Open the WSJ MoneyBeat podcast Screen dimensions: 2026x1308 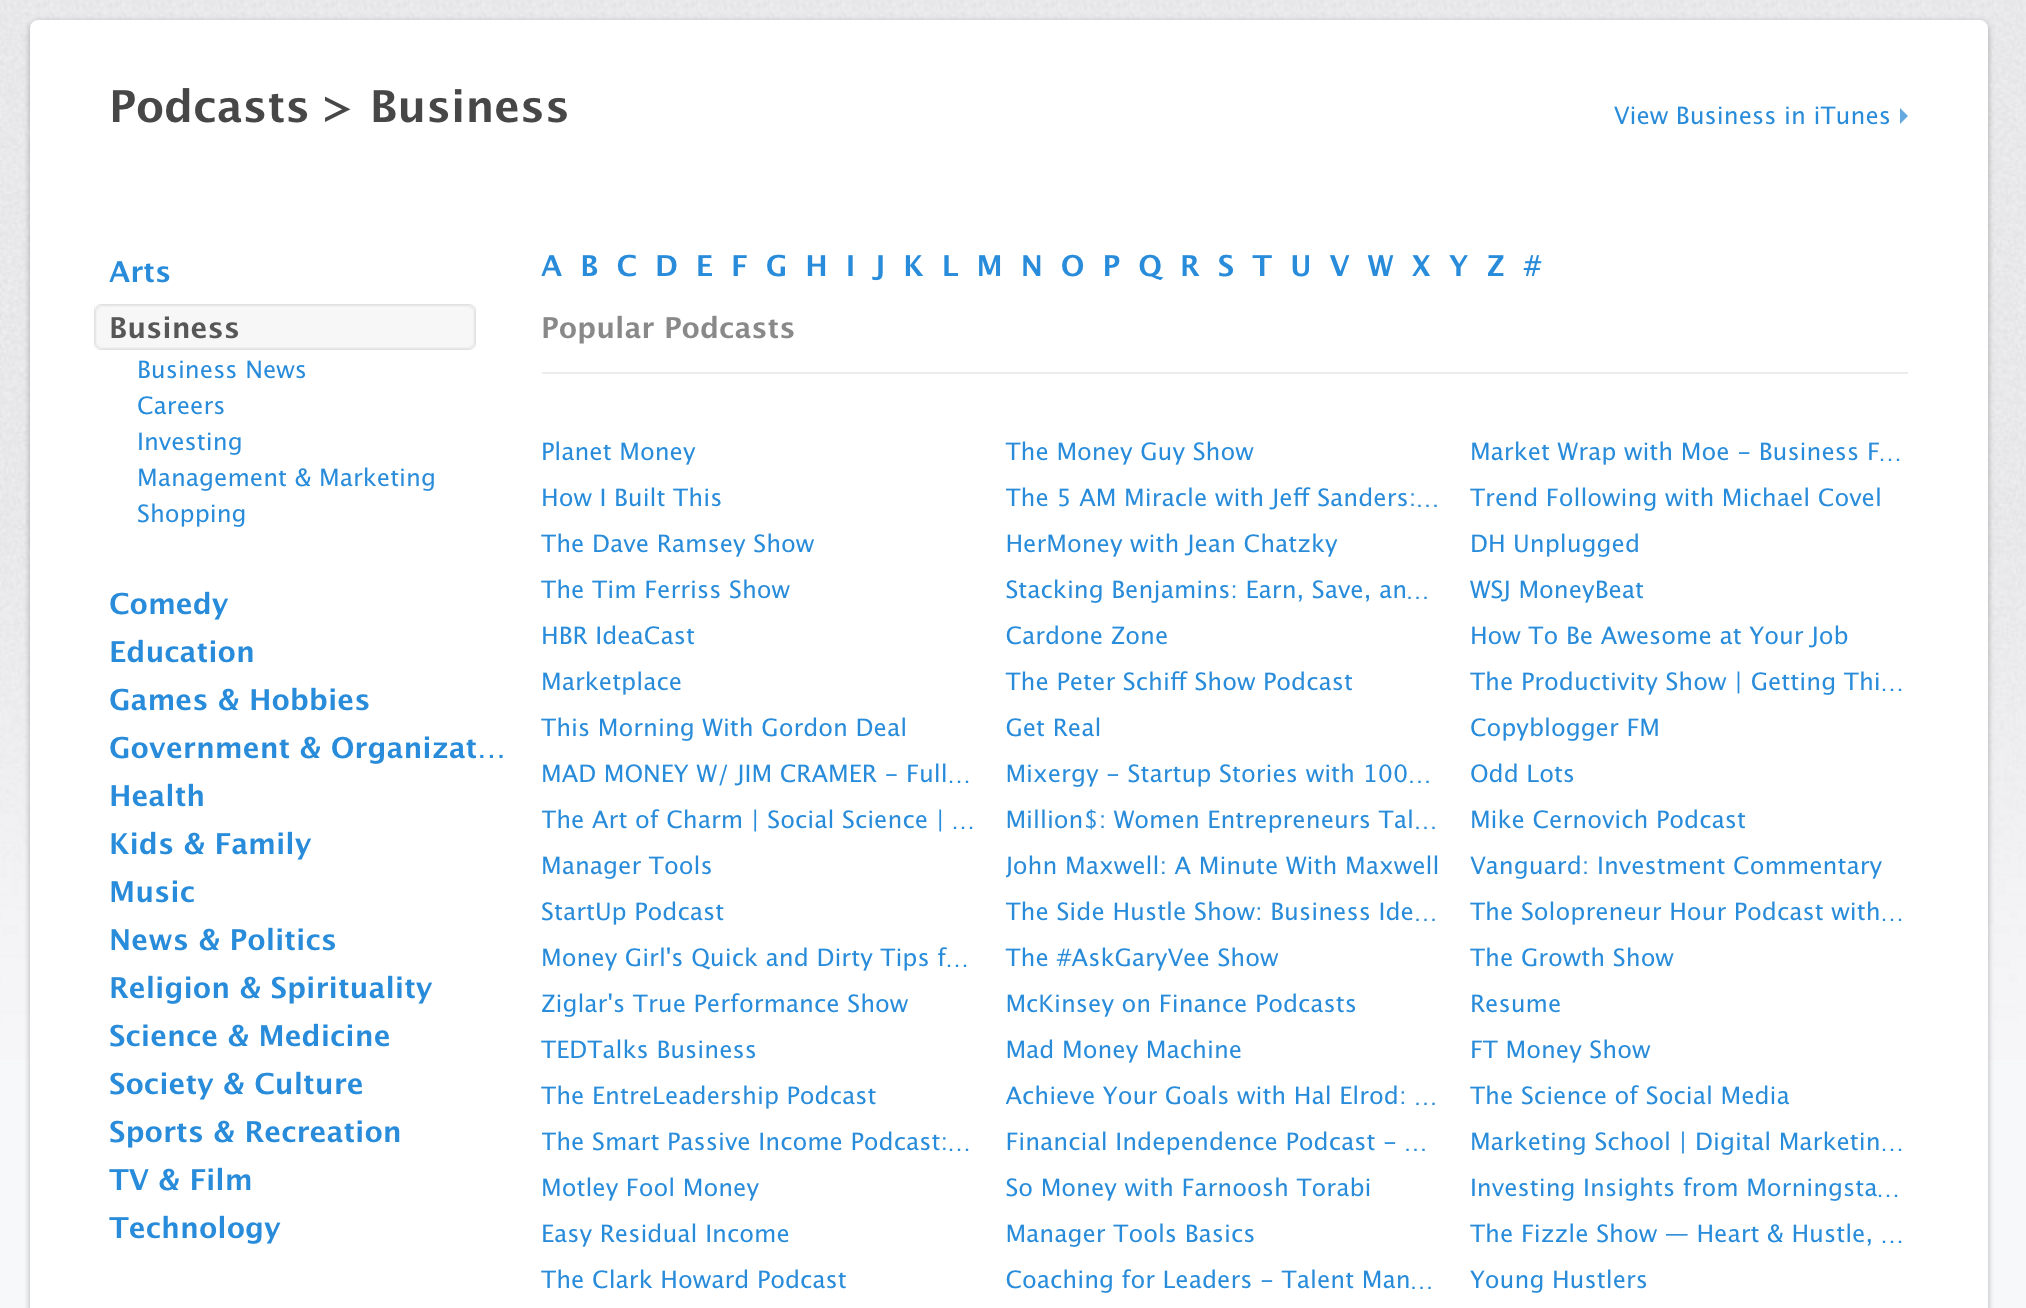(x=1556, y=589)
